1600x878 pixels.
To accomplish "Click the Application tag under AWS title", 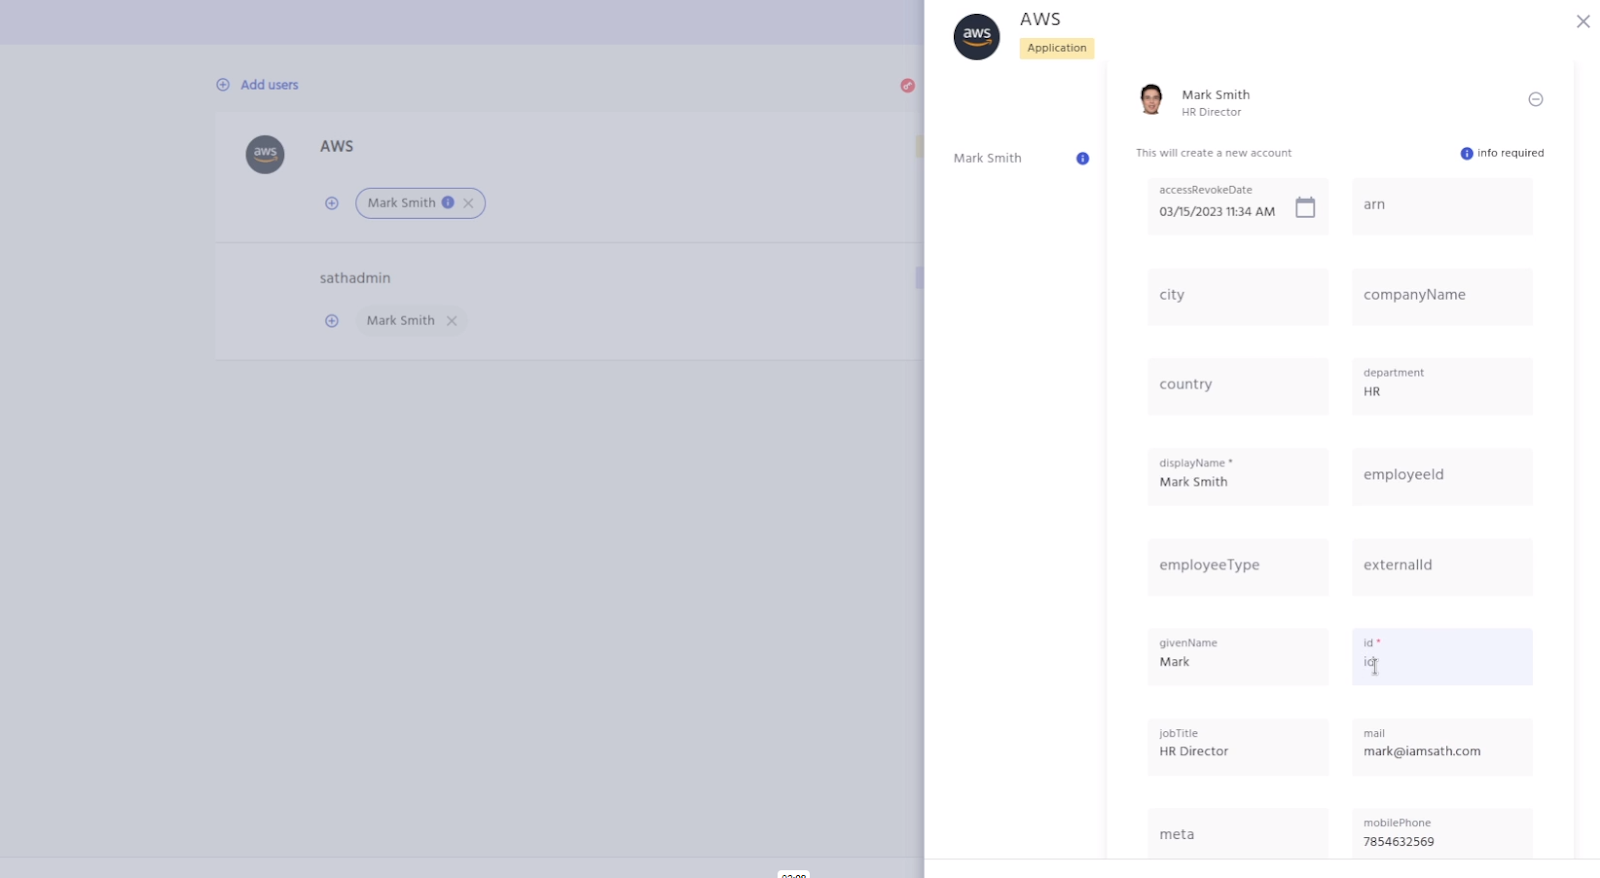I will pyautogui.click(x=1056, y=48).
